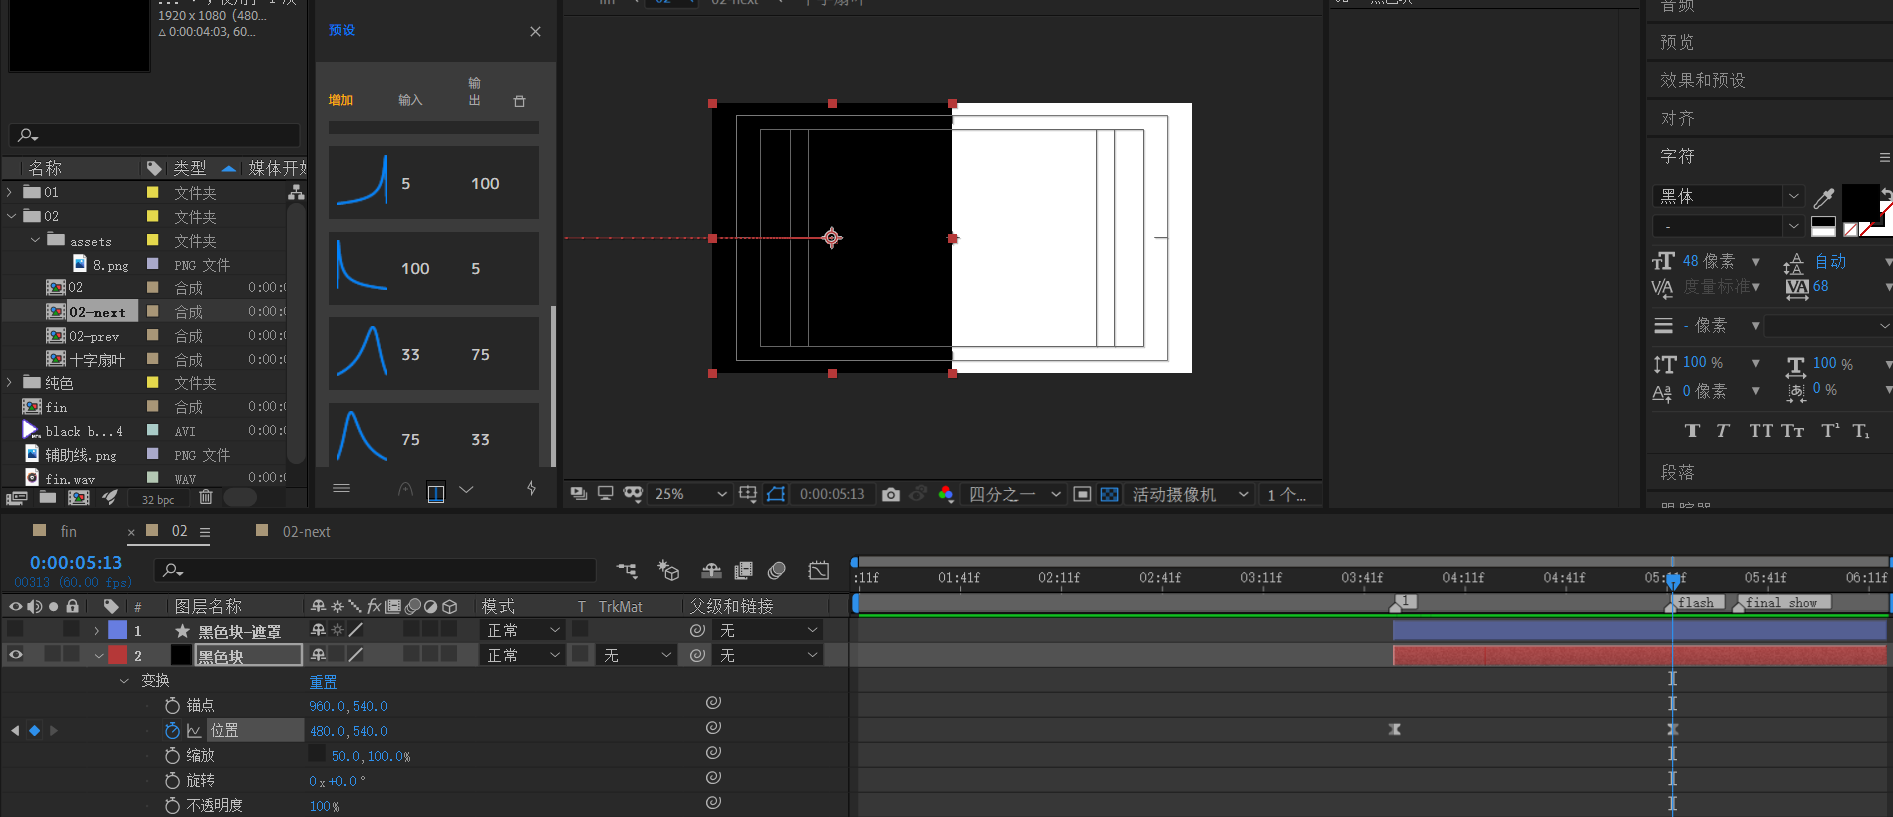
Task: Enable frame blending for all layers icon
Action: pyautogui.click(x=743, y=570)
